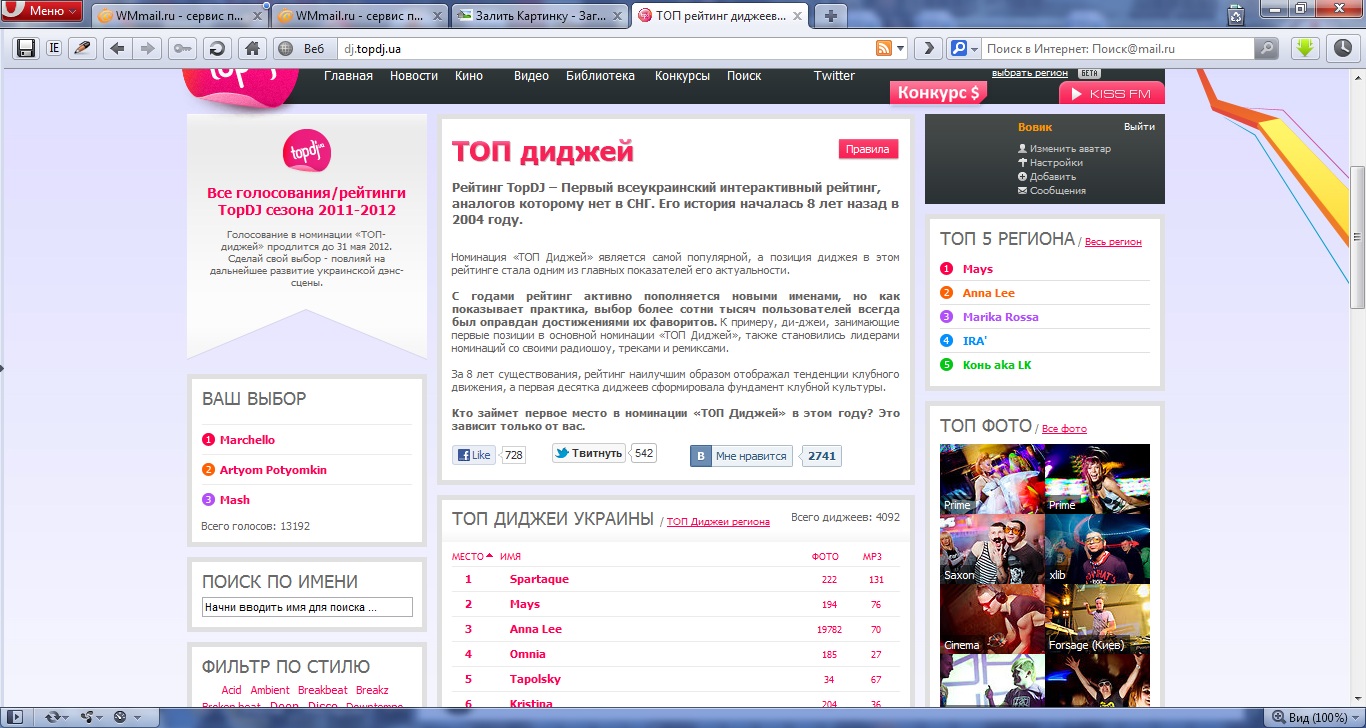Switch to the first WMmail.ru tab
Image resolution: width=1366 pixels, height=728 pixels.
point(177,15)
